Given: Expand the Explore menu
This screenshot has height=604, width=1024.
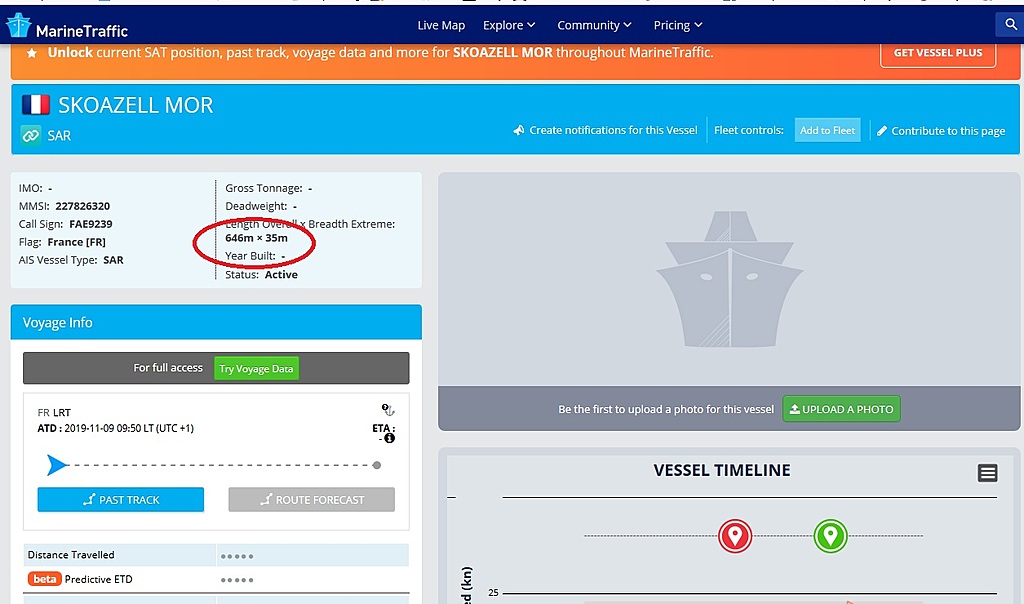Looking at the screenshot, I should pos(509,25).
